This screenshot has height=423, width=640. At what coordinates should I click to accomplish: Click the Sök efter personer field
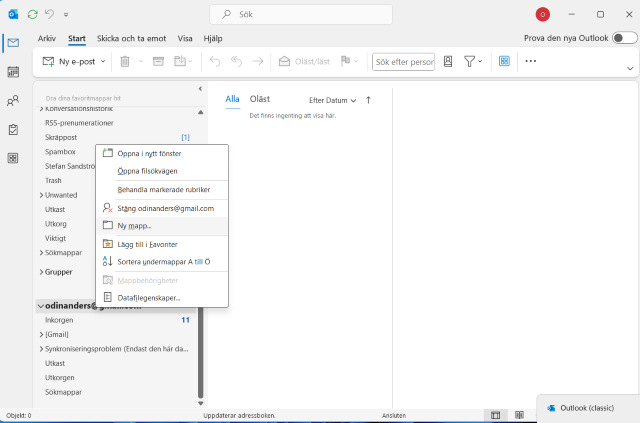(x=403, y=62)
